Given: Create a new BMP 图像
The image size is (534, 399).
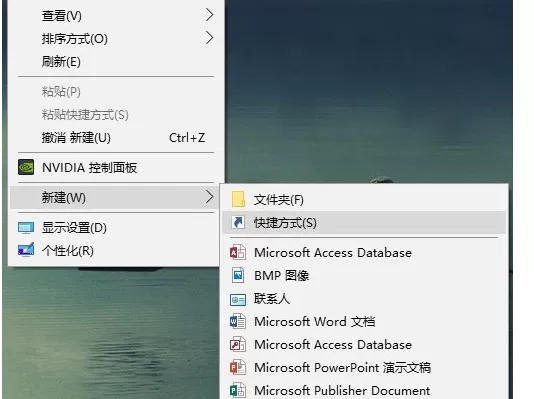Looking at the screenshot, I should pos(282,275).
